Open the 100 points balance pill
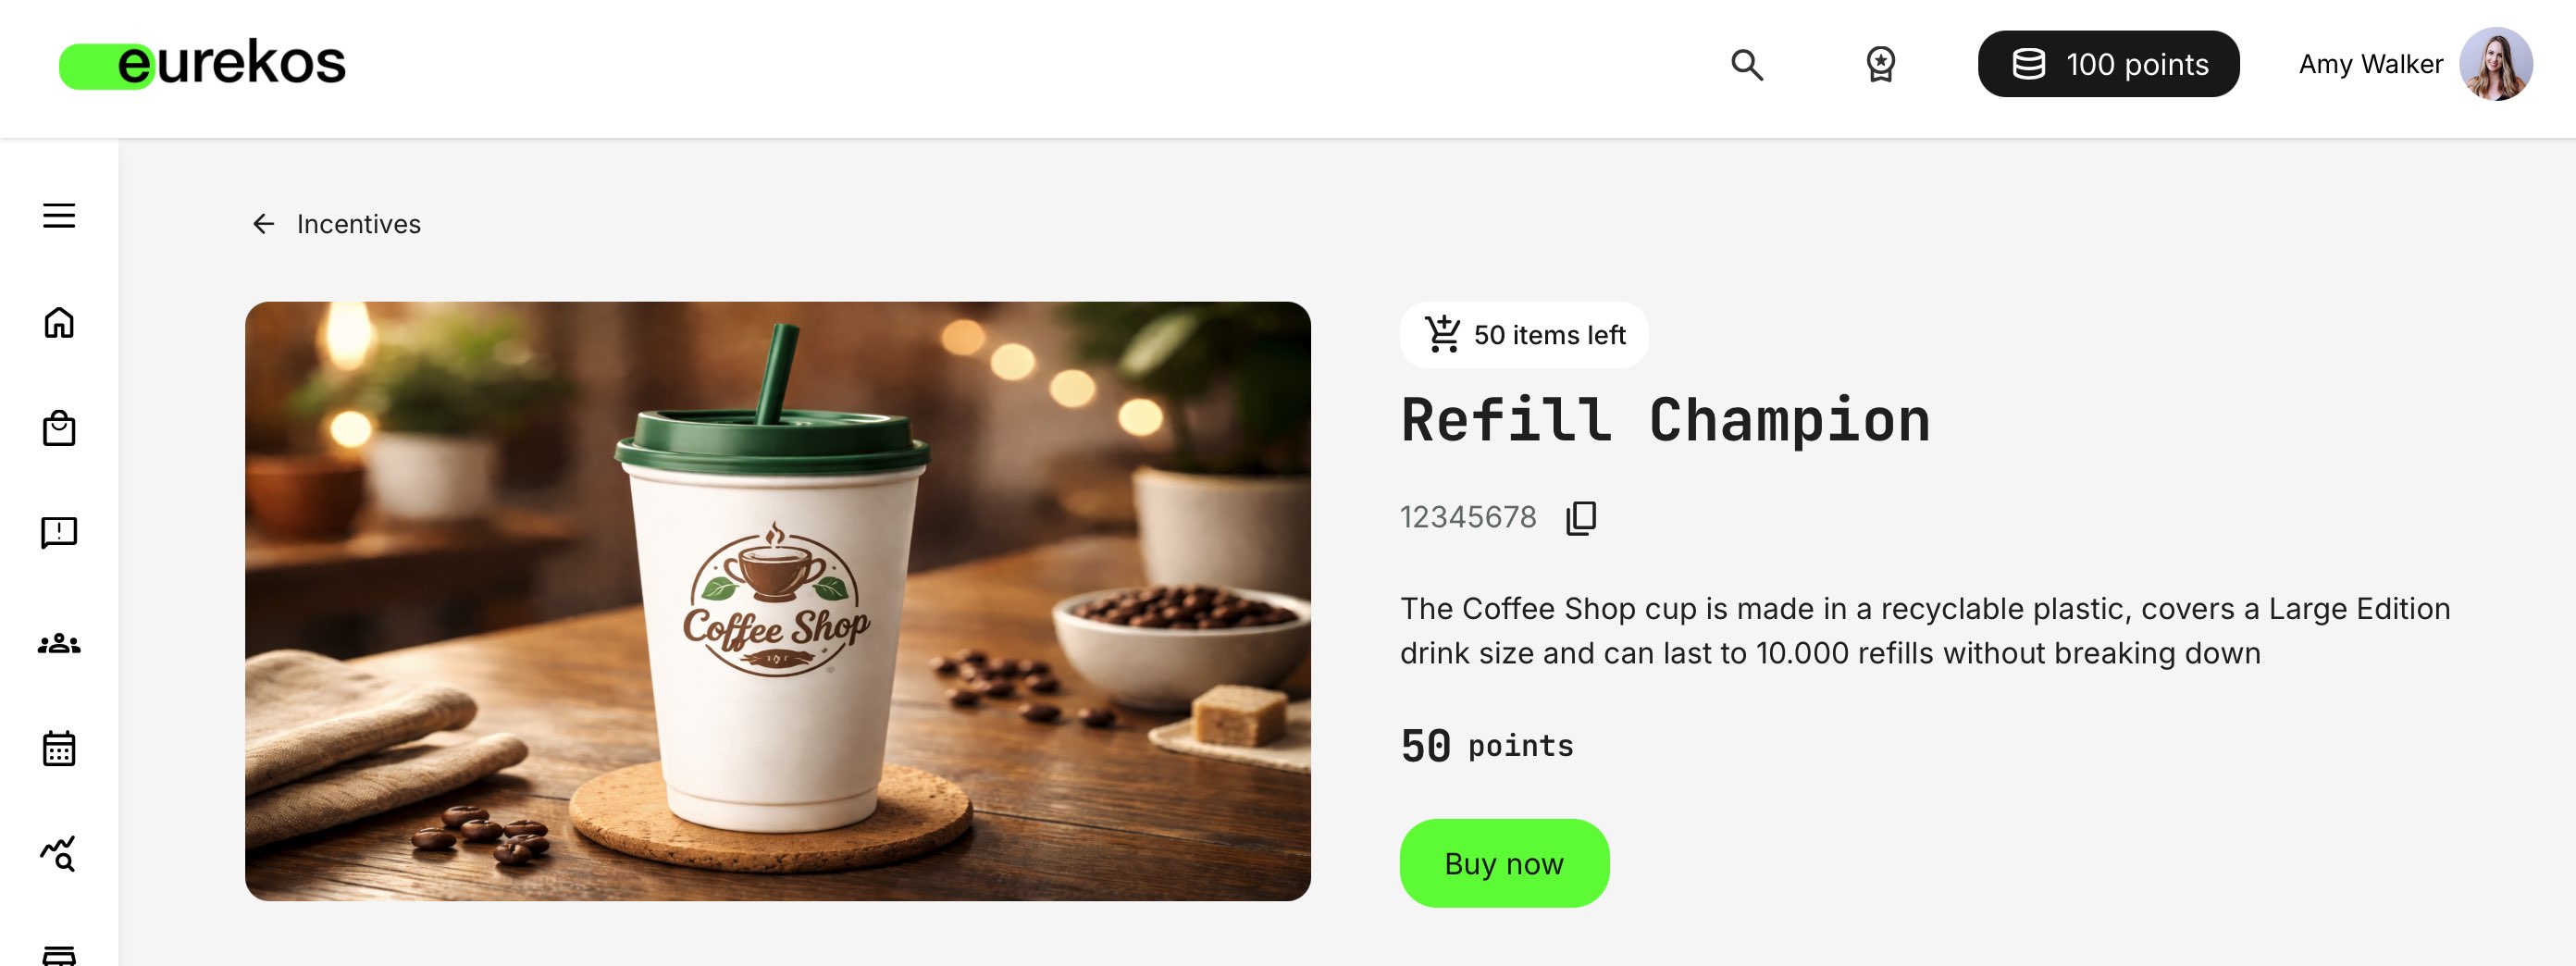The height and width of the screenshot is (966, 2576). coord(2107,64)
